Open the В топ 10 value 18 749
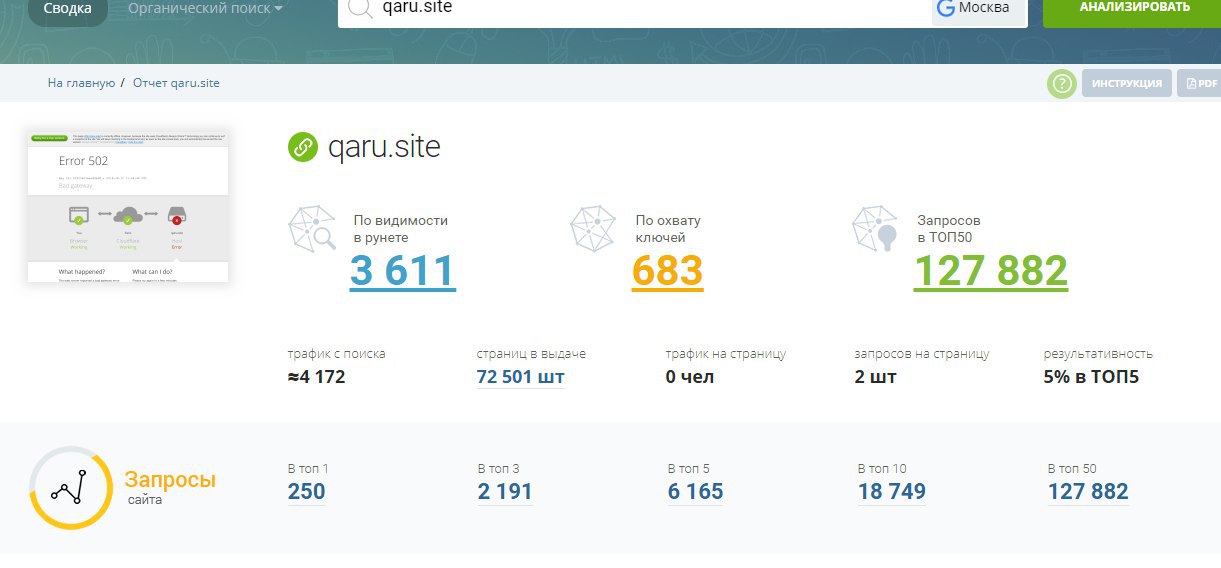Viewport: 1221px width, 568px height. click(x=892, y=492)
